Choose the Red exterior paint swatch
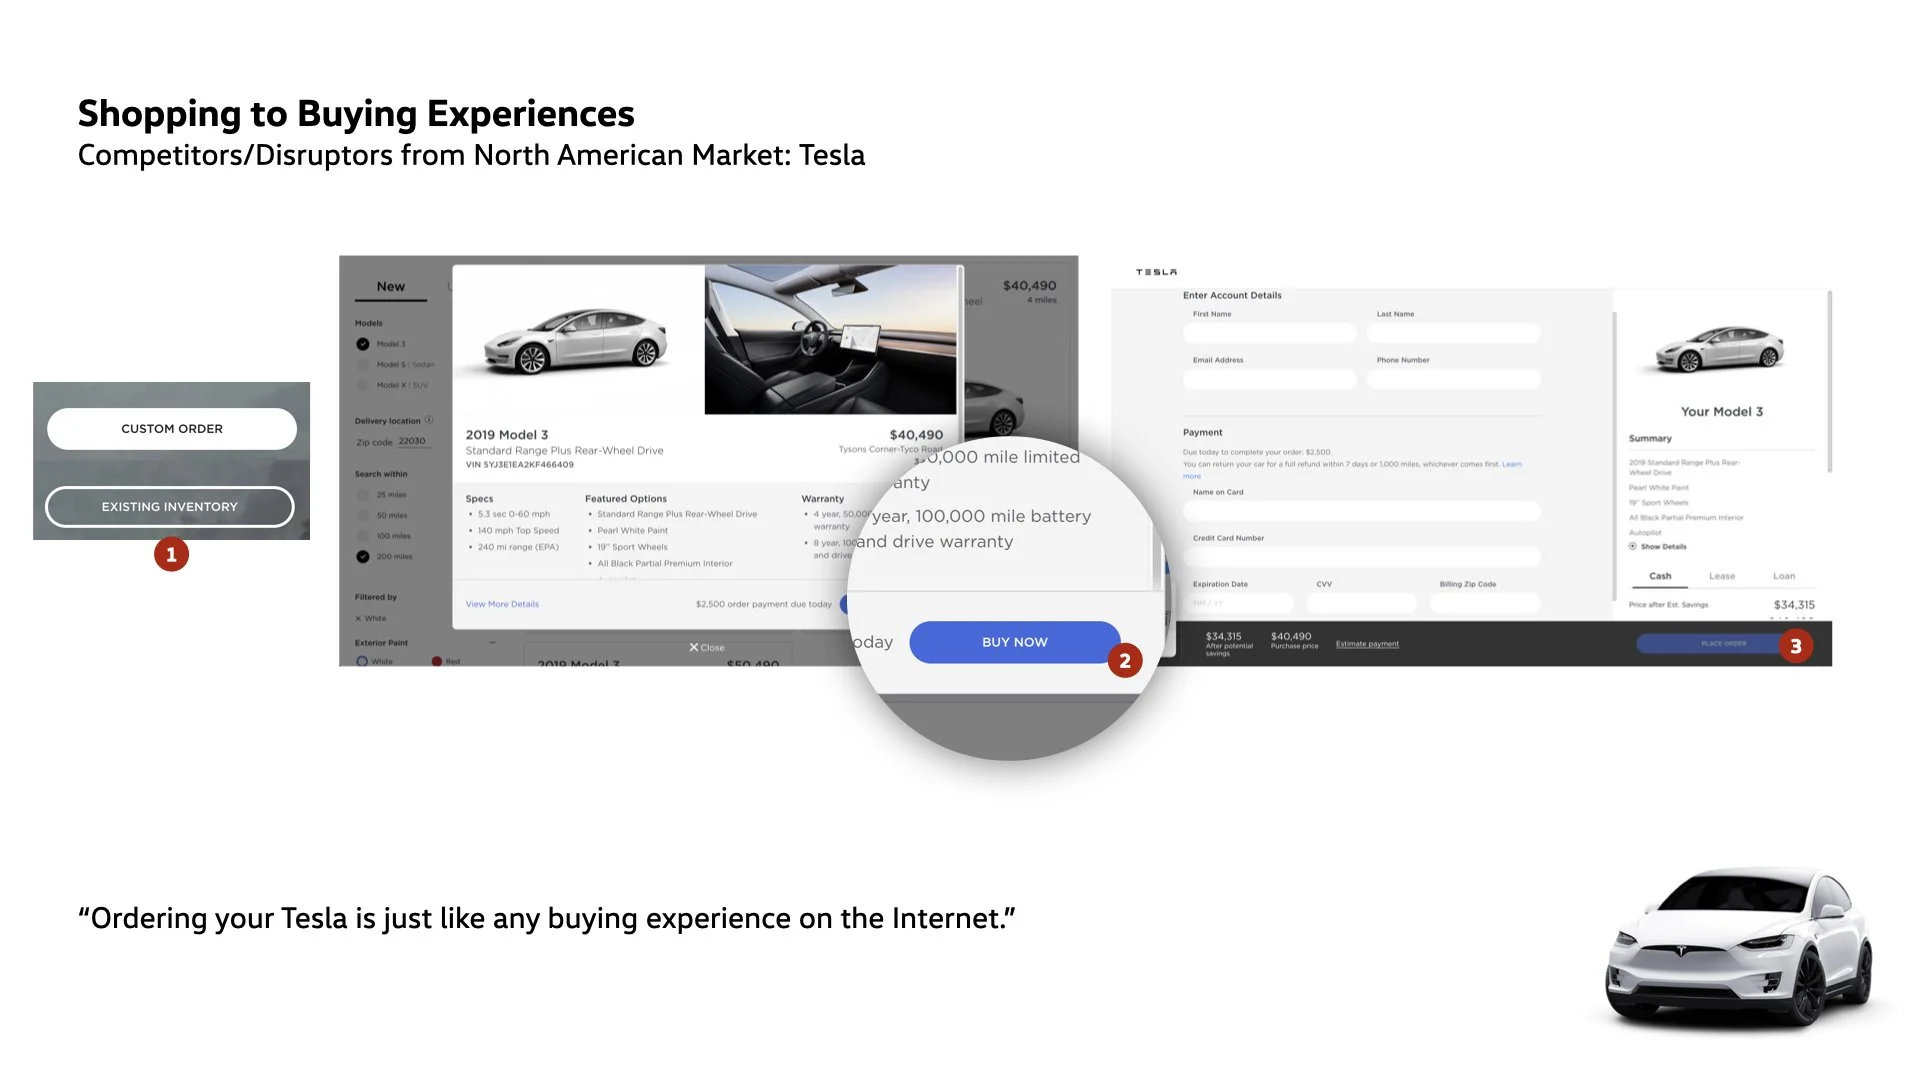Viewport: 1920px width, 1080px height. [x=437, y=662]
